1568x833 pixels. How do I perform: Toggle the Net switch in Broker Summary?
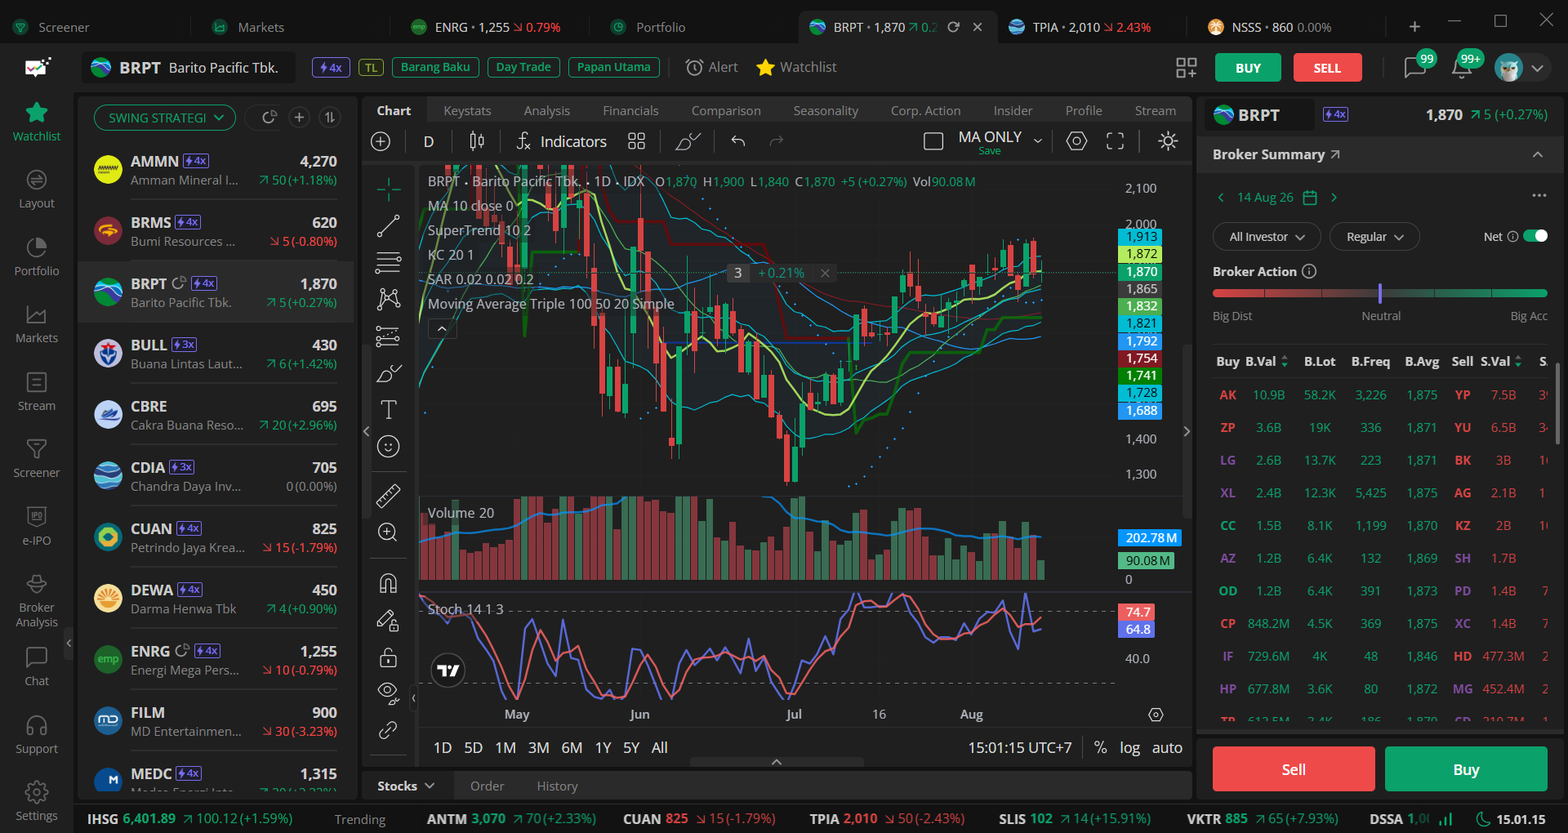point(1535,236)
